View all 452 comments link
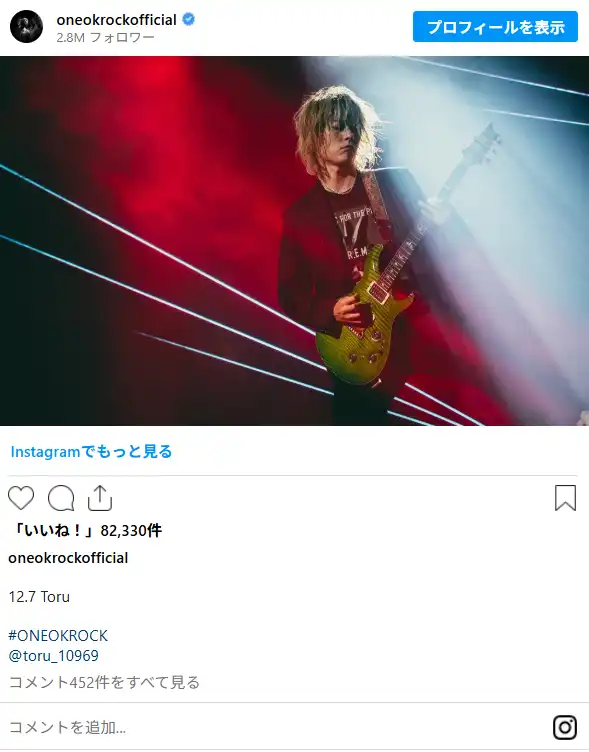 tap(104, 682)
